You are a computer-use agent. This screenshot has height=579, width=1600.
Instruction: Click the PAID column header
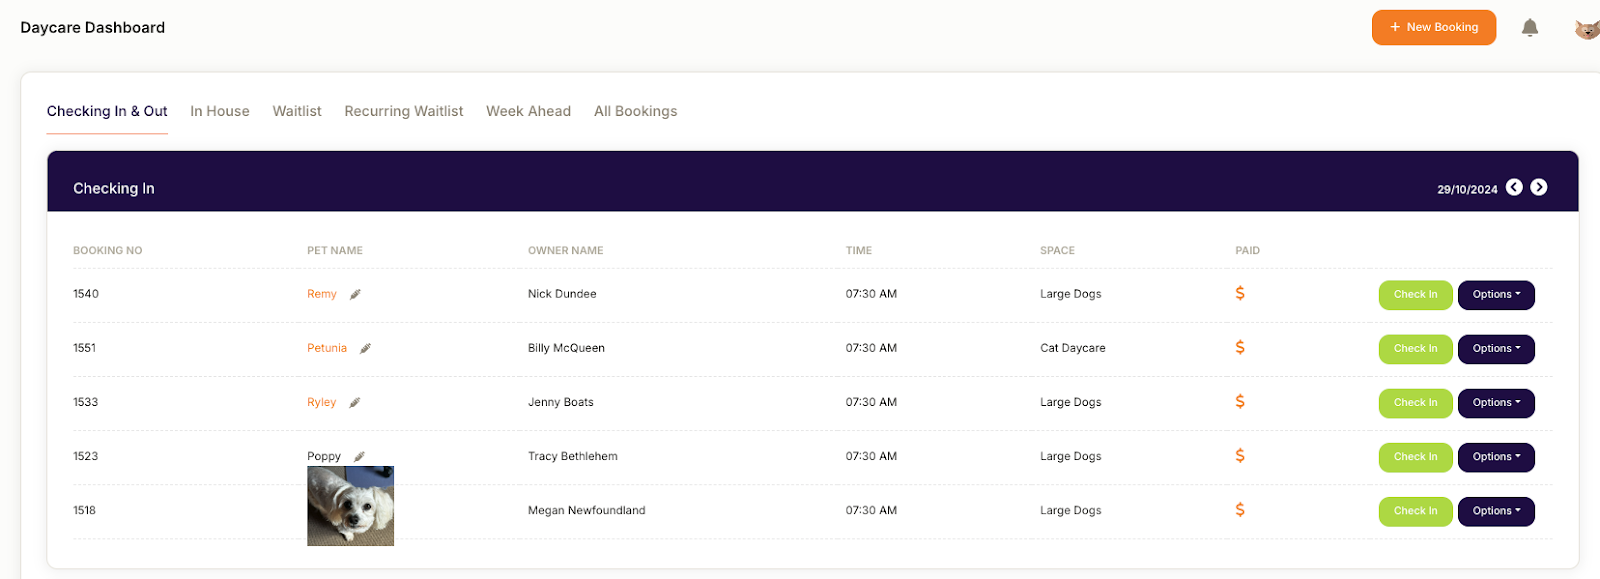[1248, 251]
